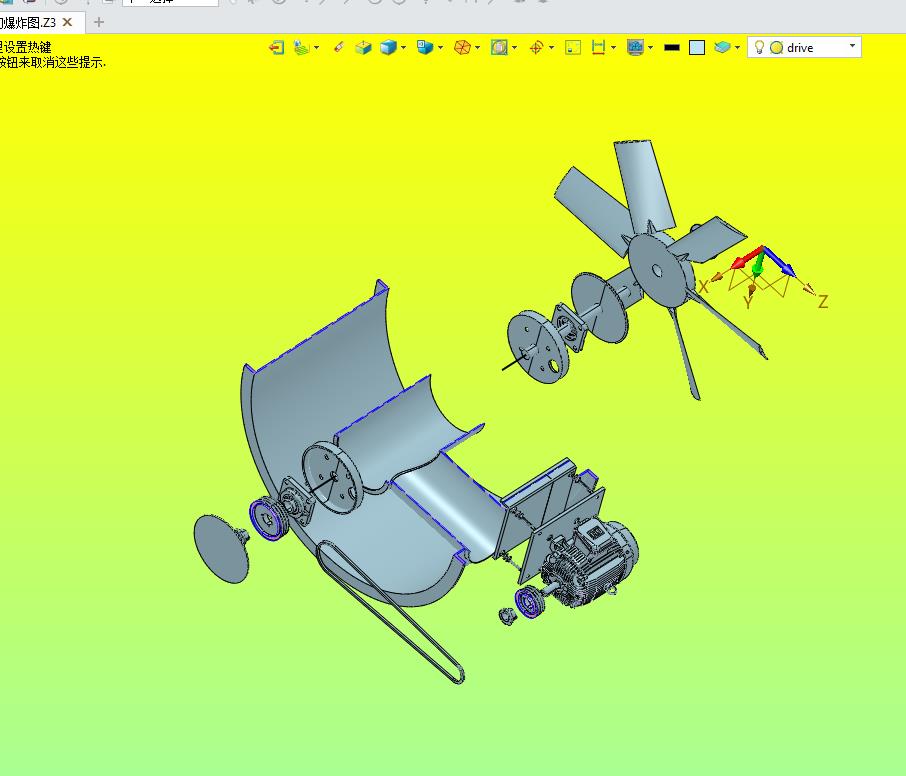Click the green layered filter icon
Screen dimensions: 906x776
click(301, 47)
